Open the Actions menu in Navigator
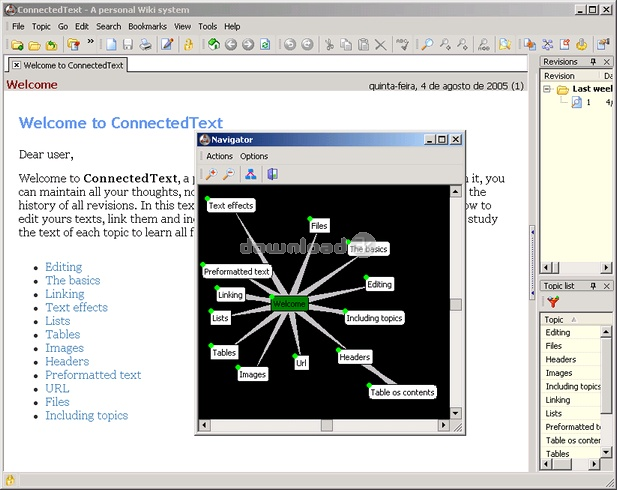 pos(220,156)
